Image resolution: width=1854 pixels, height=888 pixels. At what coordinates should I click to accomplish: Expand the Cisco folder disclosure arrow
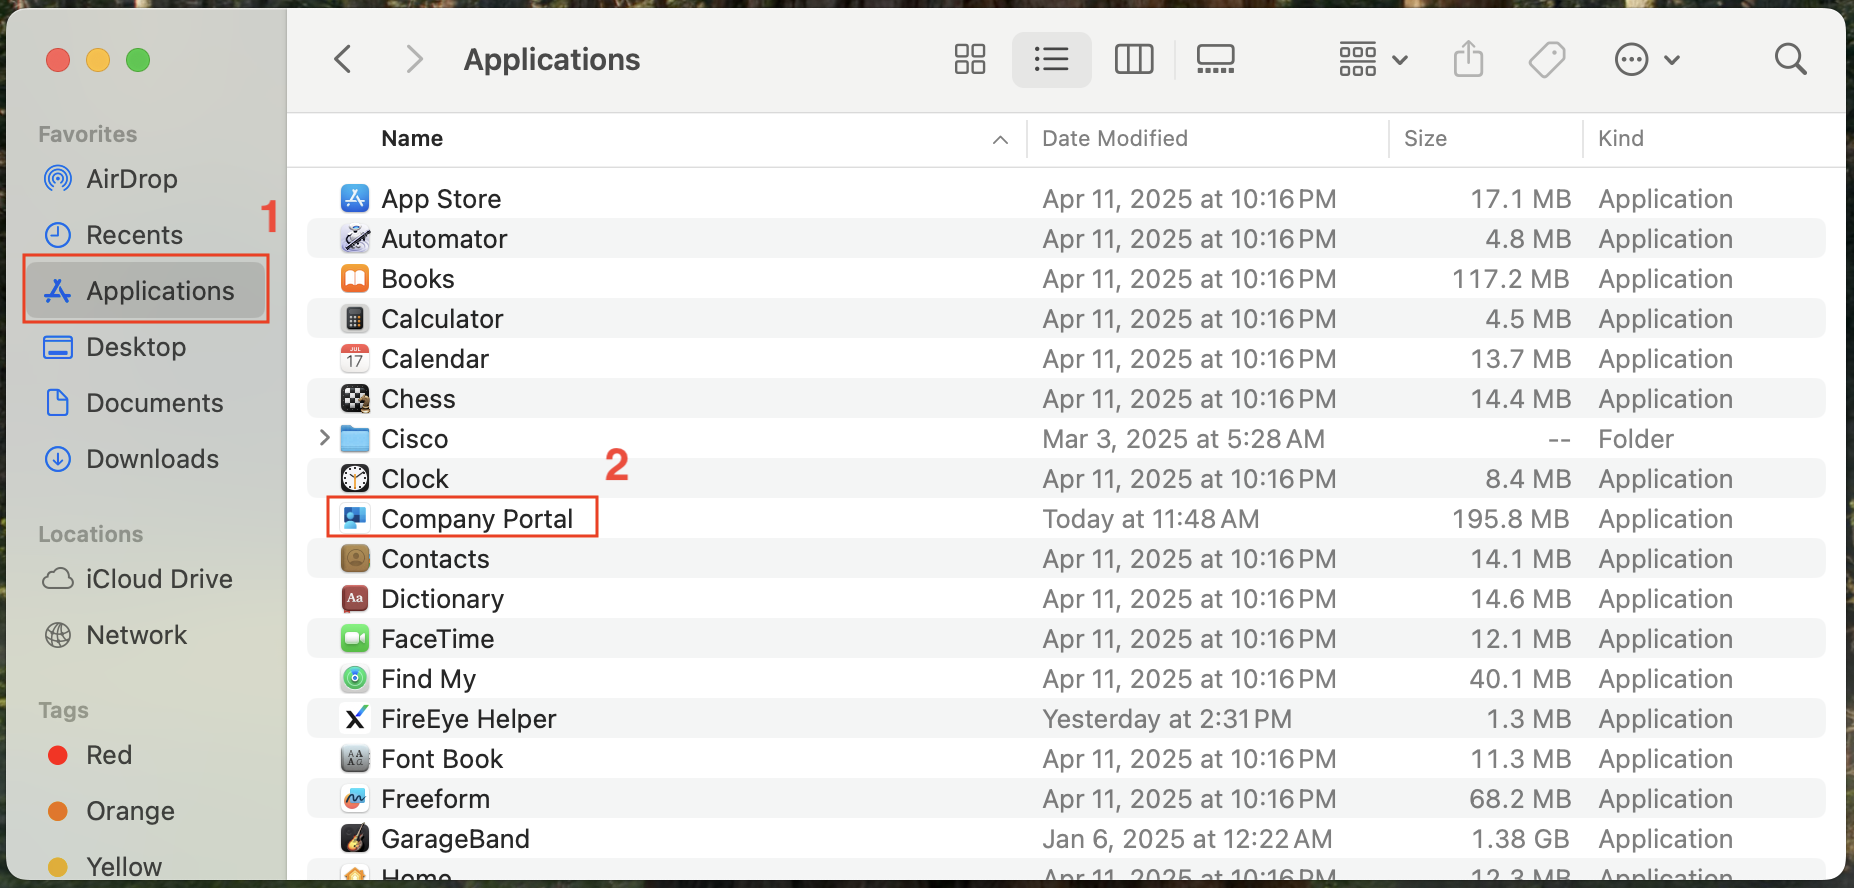[324, 438]
